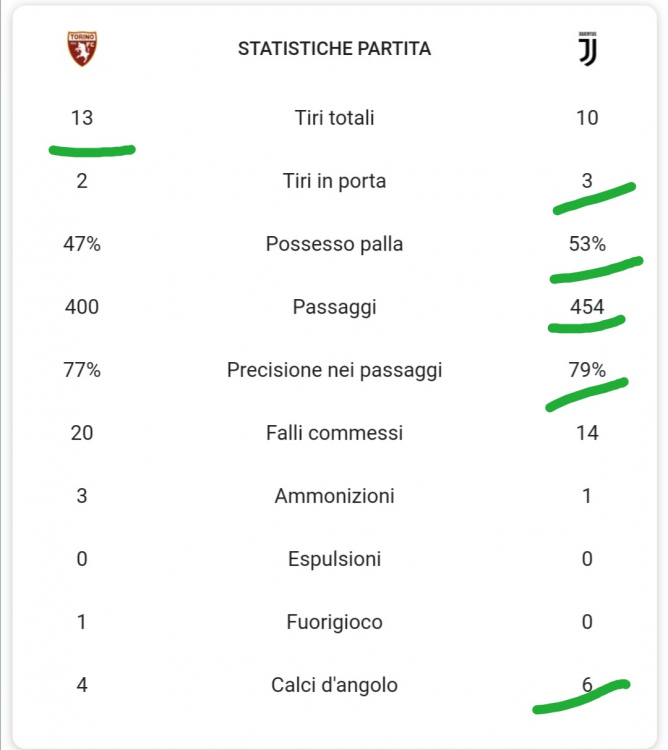This screenshot has height=750, width=668.
Task: Select the Ammonizioni row label
Action: 334,496
